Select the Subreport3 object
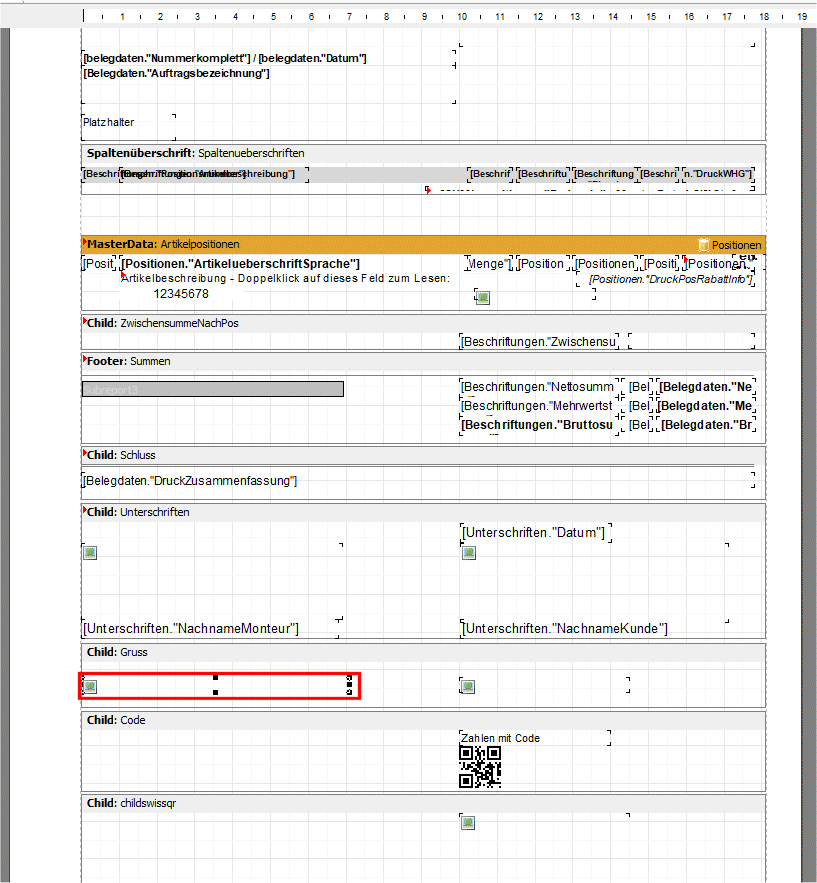Viewport: 817px width, 883px height. [213, 389]
